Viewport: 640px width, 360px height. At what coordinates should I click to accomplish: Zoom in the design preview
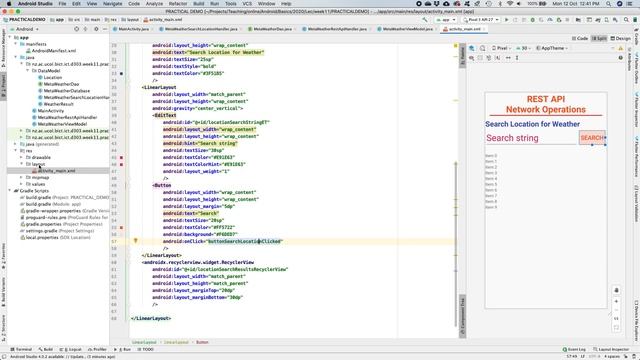click(616, 301)
